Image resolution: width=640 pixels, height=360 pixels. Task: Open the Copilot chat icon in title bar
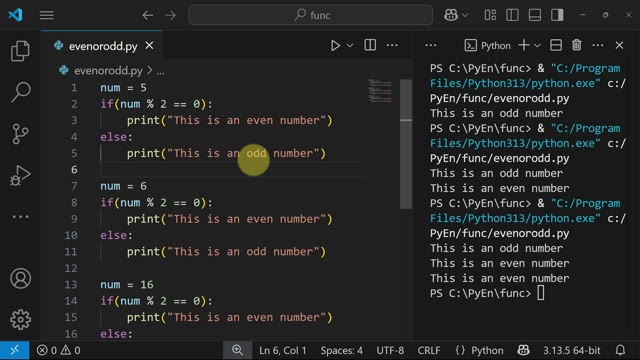[x=451, y=15]
